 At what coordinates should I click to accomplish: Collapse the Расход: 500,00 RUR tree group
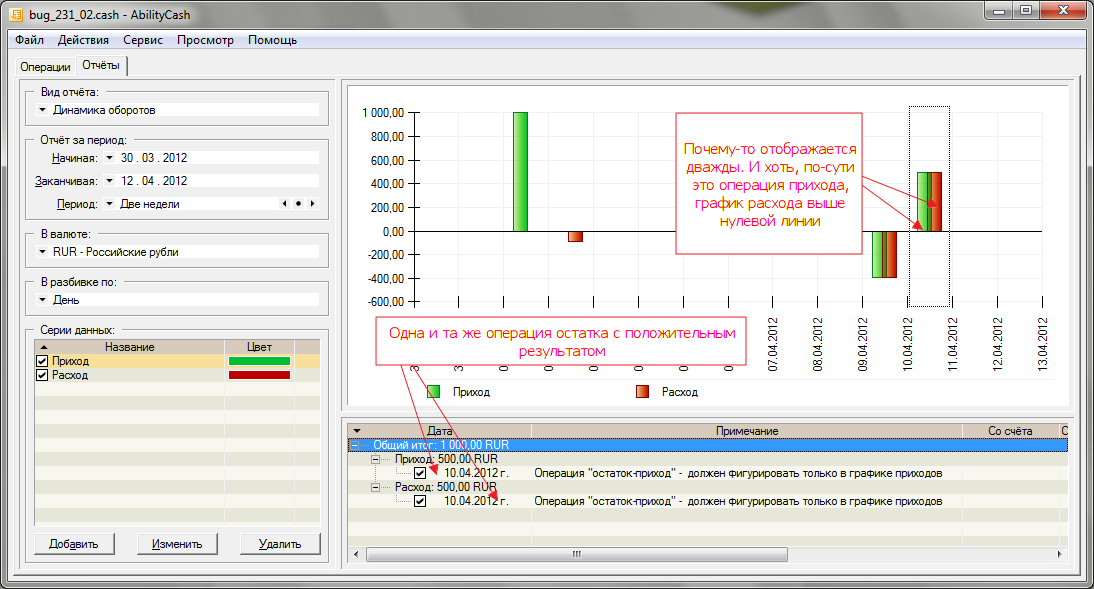[376, 487]
